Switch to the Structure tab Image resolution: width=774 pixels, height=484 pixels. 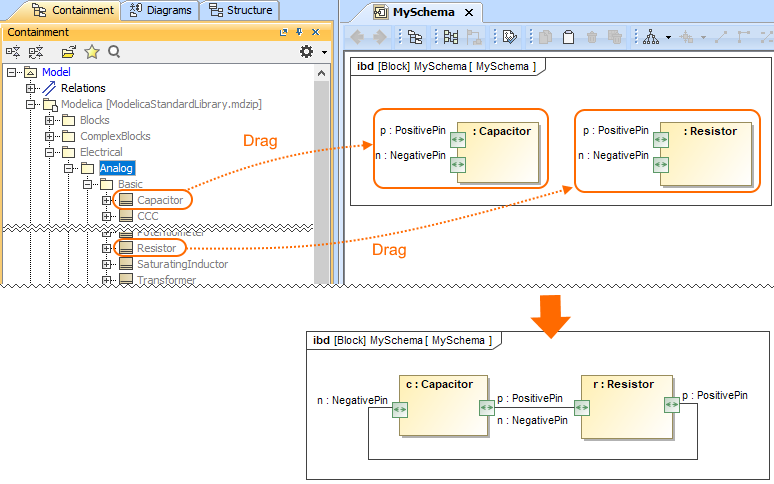coord(240,10)
